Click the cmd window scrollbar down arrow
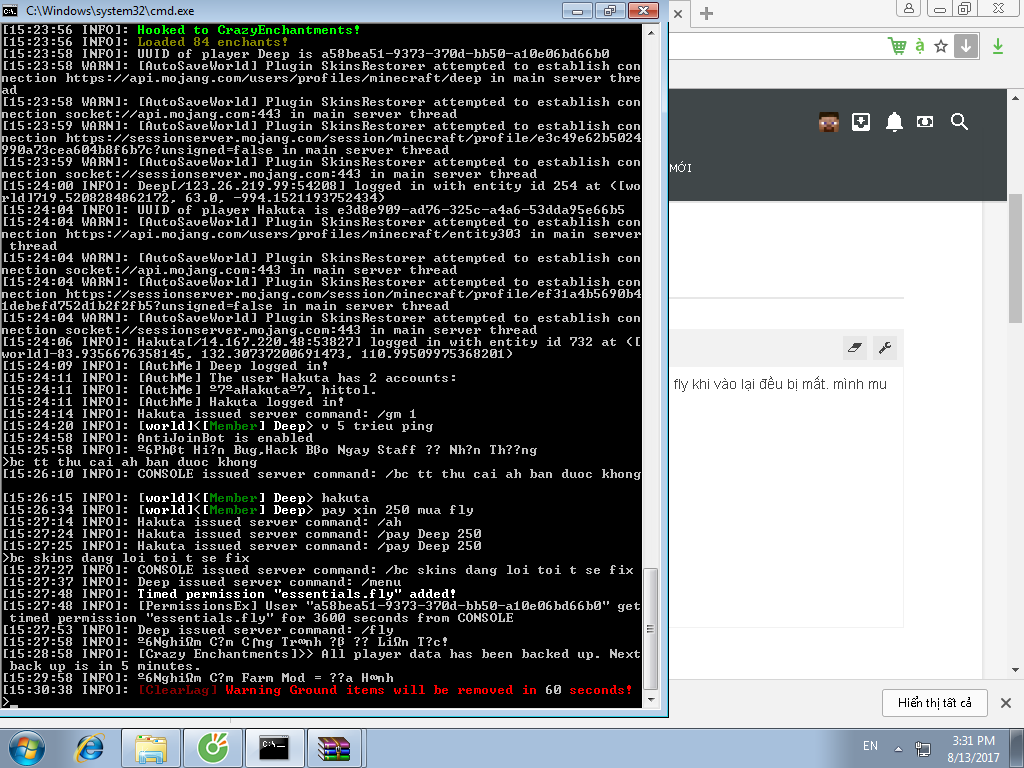Screen dimensions: 1024x768 [651, 699]
